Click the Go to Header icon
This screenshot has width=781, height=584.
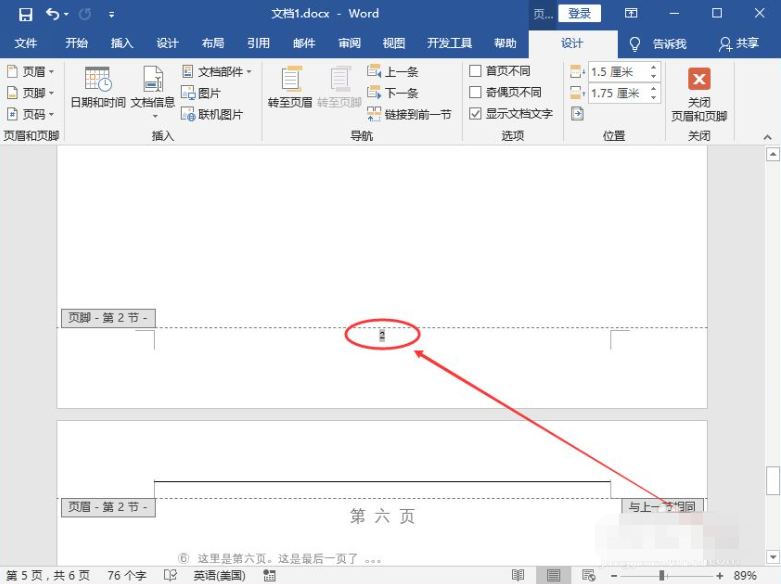pyautogui.click(x=290, y=81)
